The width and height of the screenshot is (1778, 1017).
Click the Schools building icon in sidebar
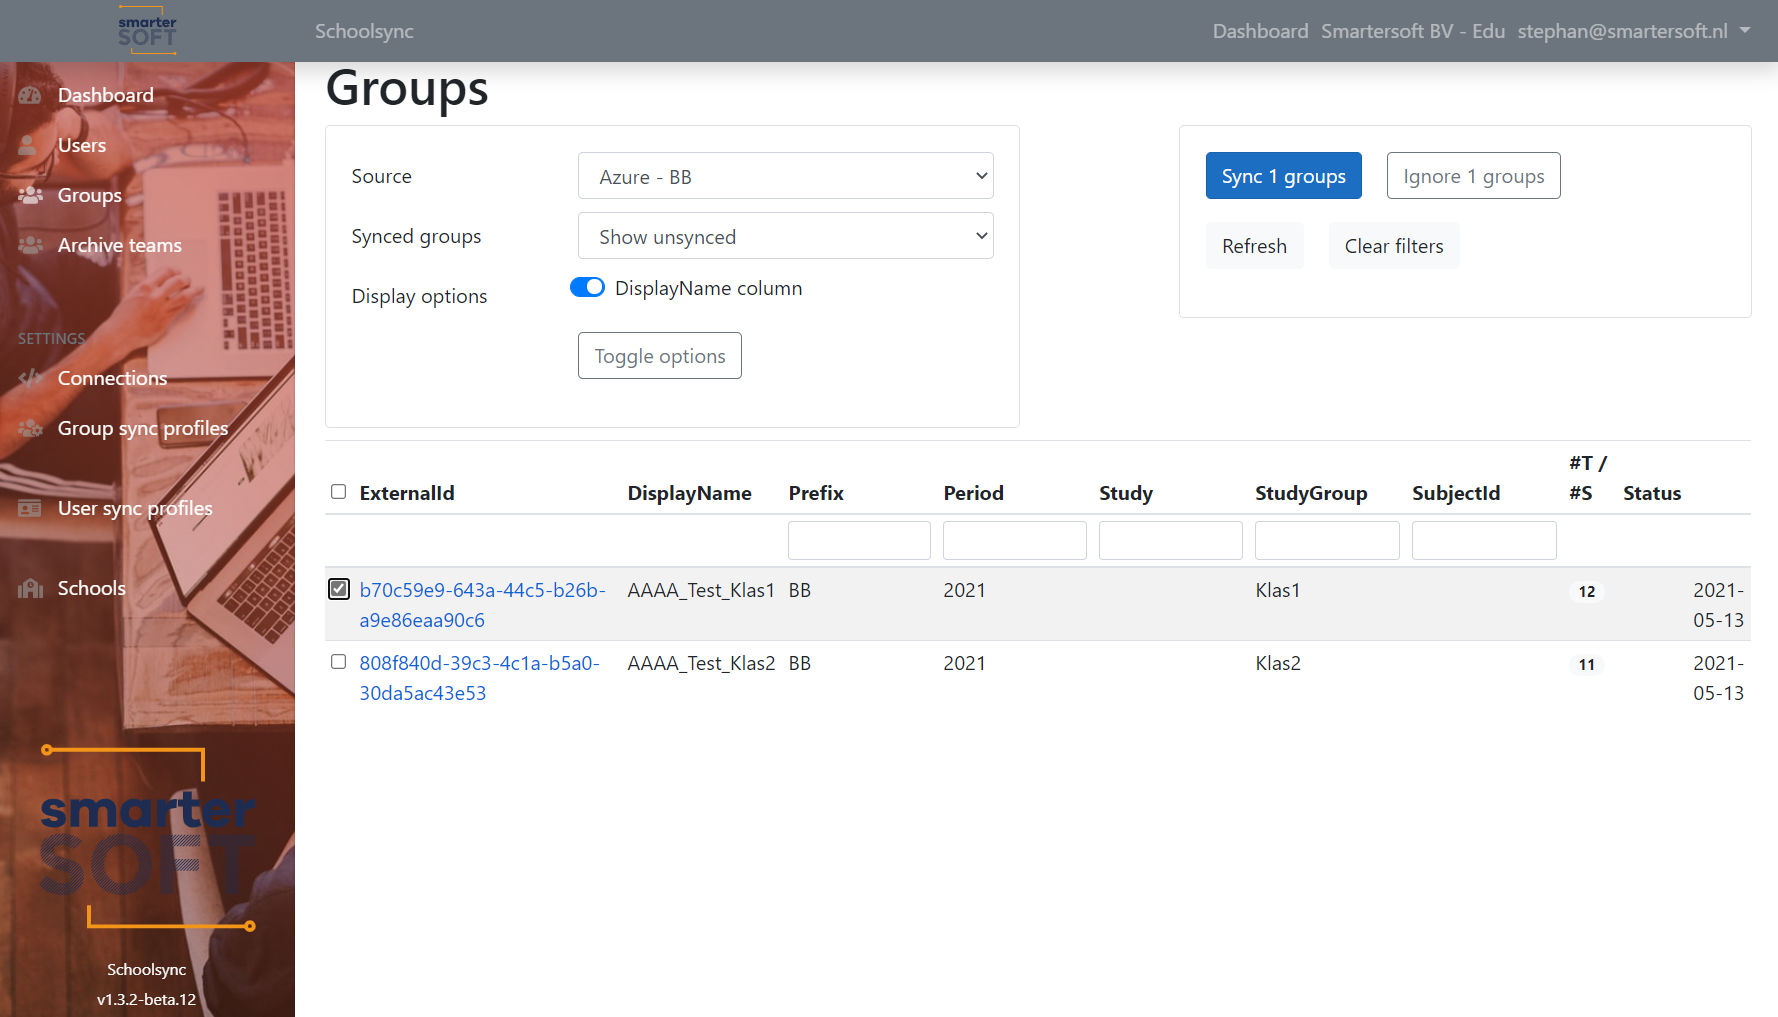pyautogui.click(x=30, y=588)
